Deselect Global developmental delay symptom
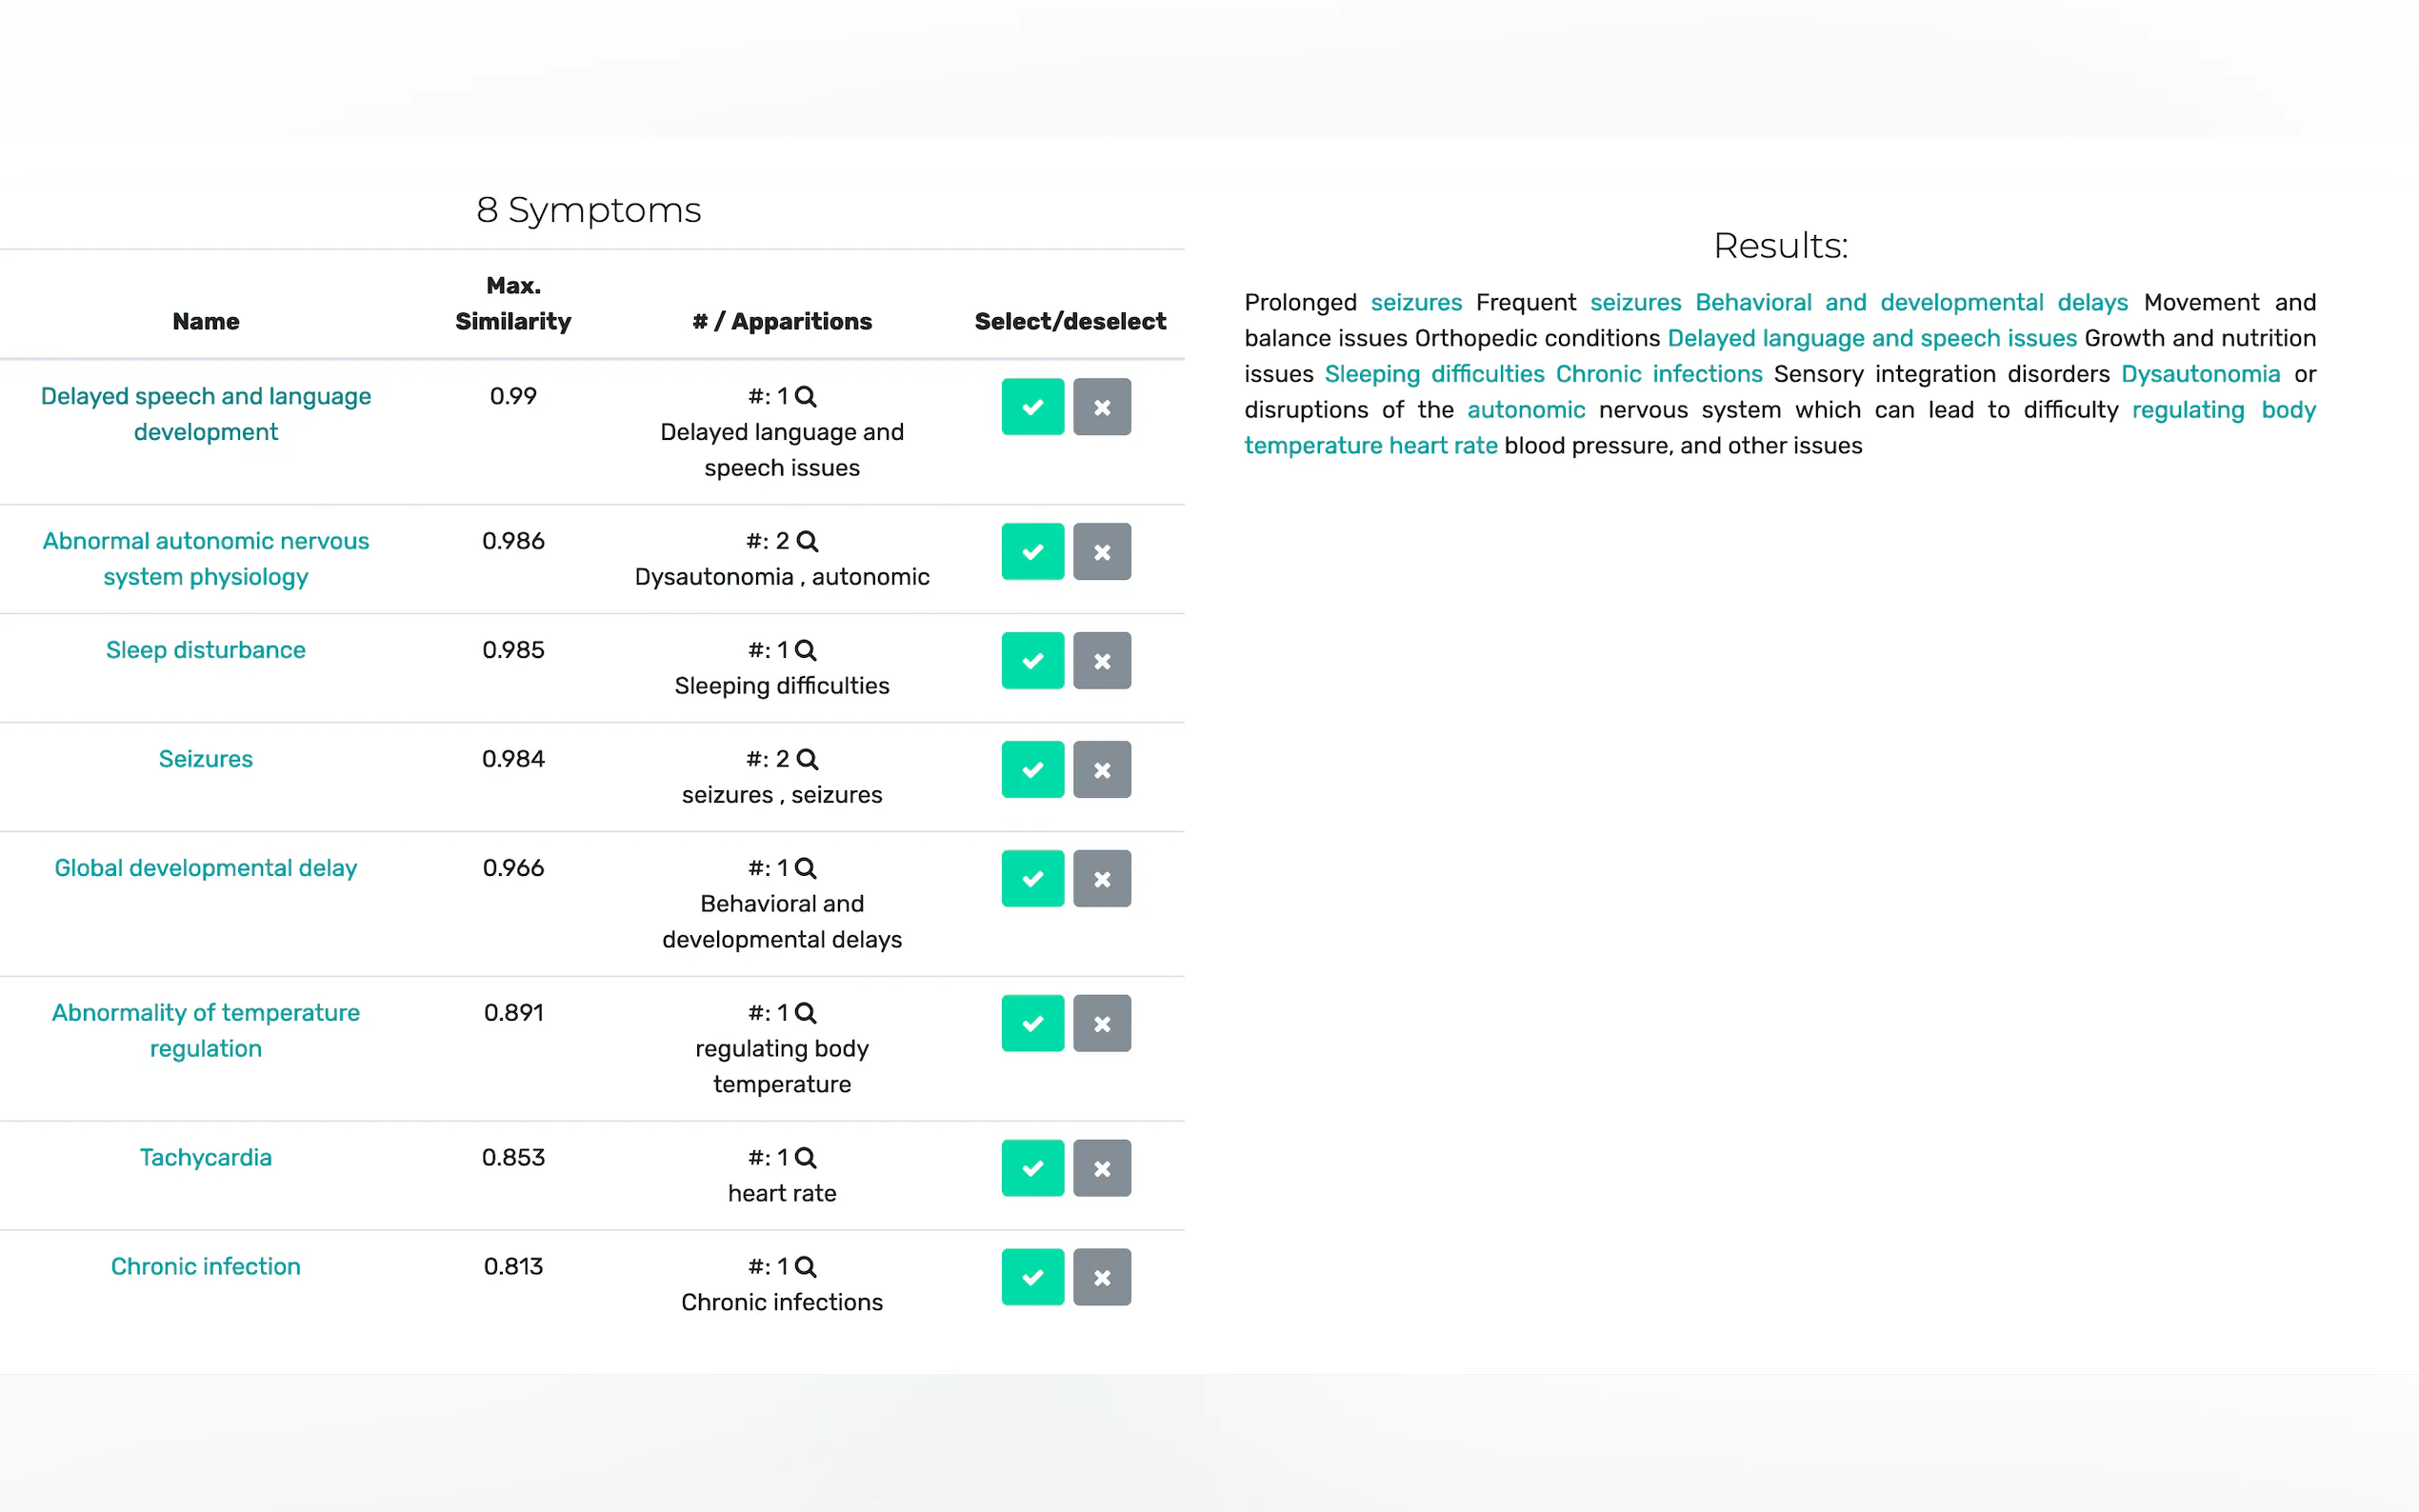Viewport: 2419px width, 1512px height. (1101, 878)
